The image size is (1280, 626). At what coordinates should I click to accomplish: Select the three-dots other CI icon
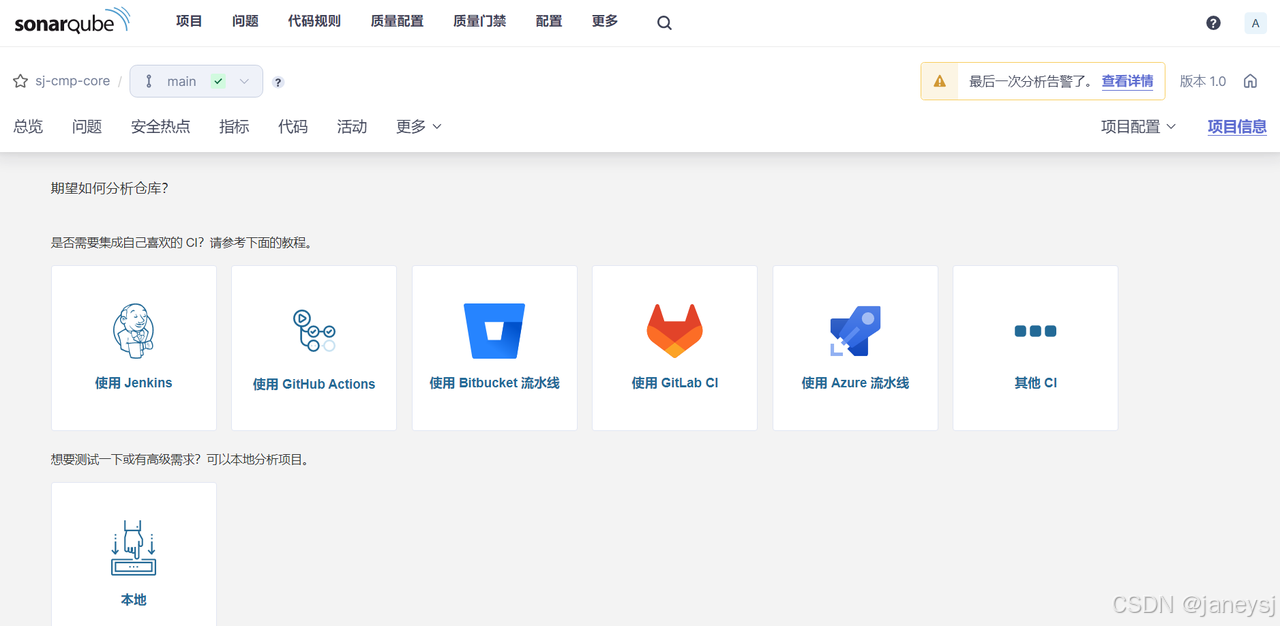coord(1035,331)
